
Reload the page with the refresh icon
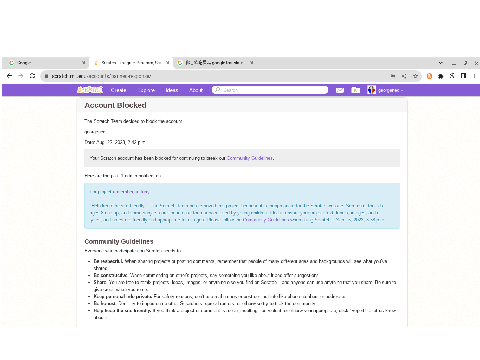point(32,76)
